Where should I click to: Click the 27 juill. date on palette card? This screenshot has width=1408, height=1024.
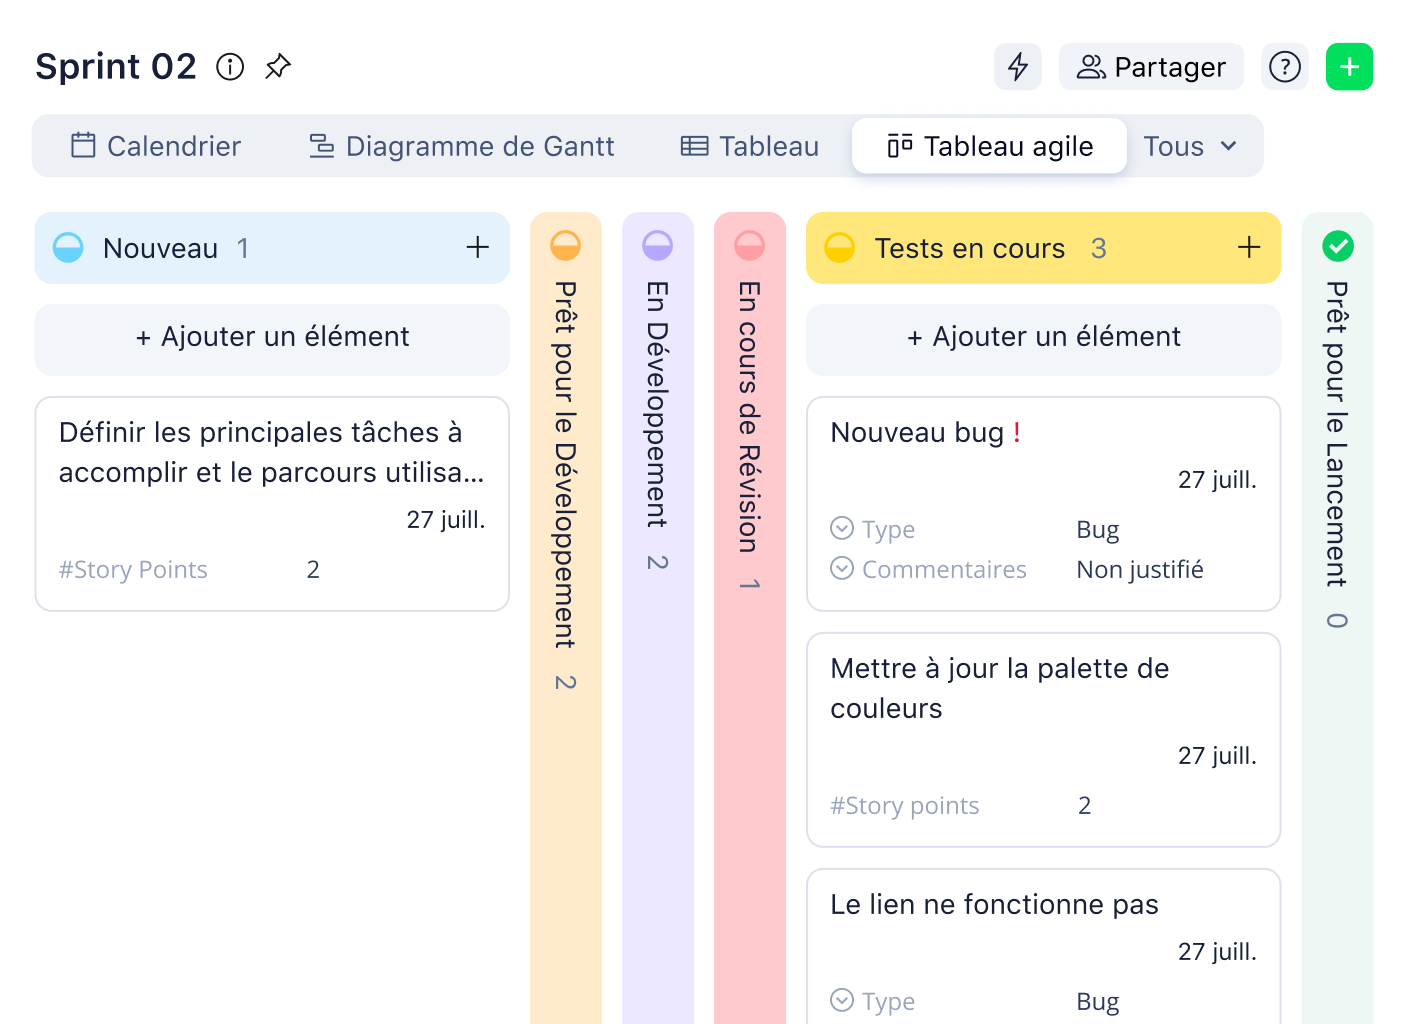pyautogui.click(x=1217, y=756)
